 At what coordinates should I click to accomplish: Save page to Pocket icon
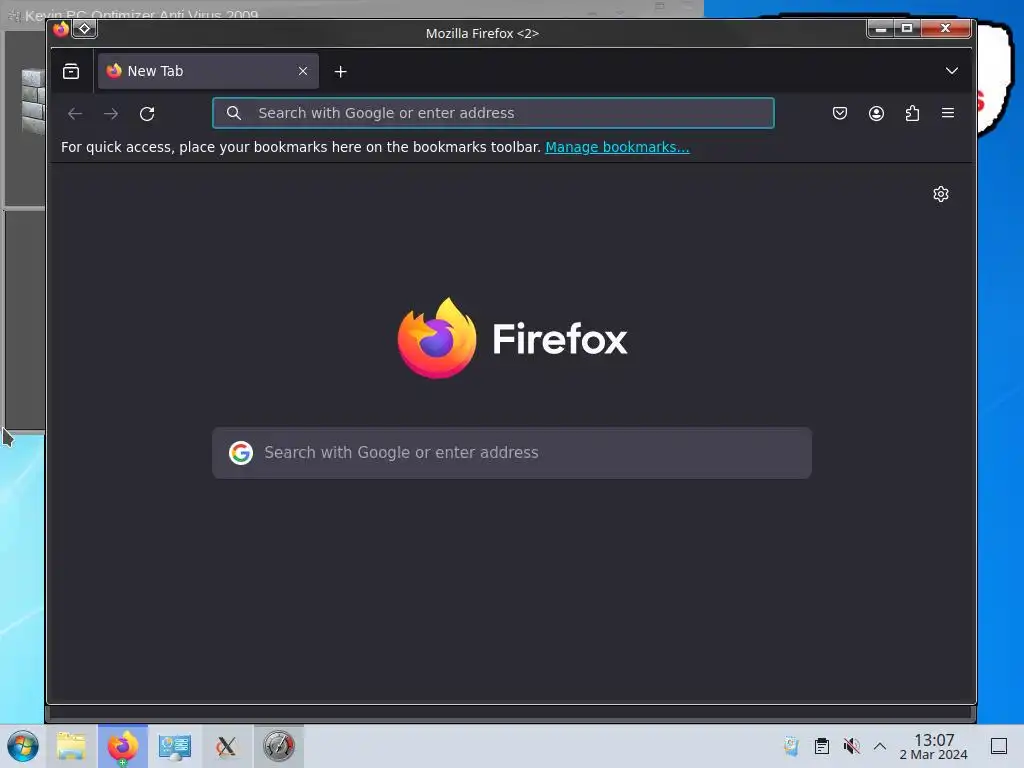(840, 113)
